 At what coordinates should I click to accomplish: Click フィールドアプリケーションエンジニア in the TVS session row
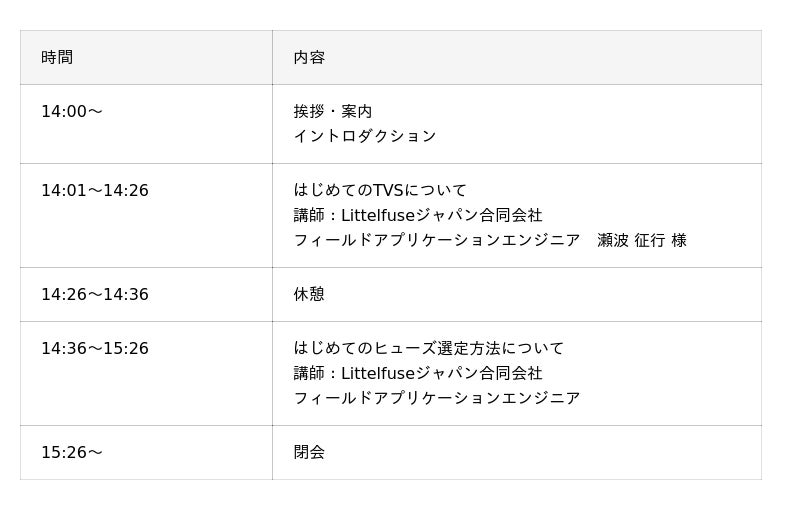coord(437,240)
